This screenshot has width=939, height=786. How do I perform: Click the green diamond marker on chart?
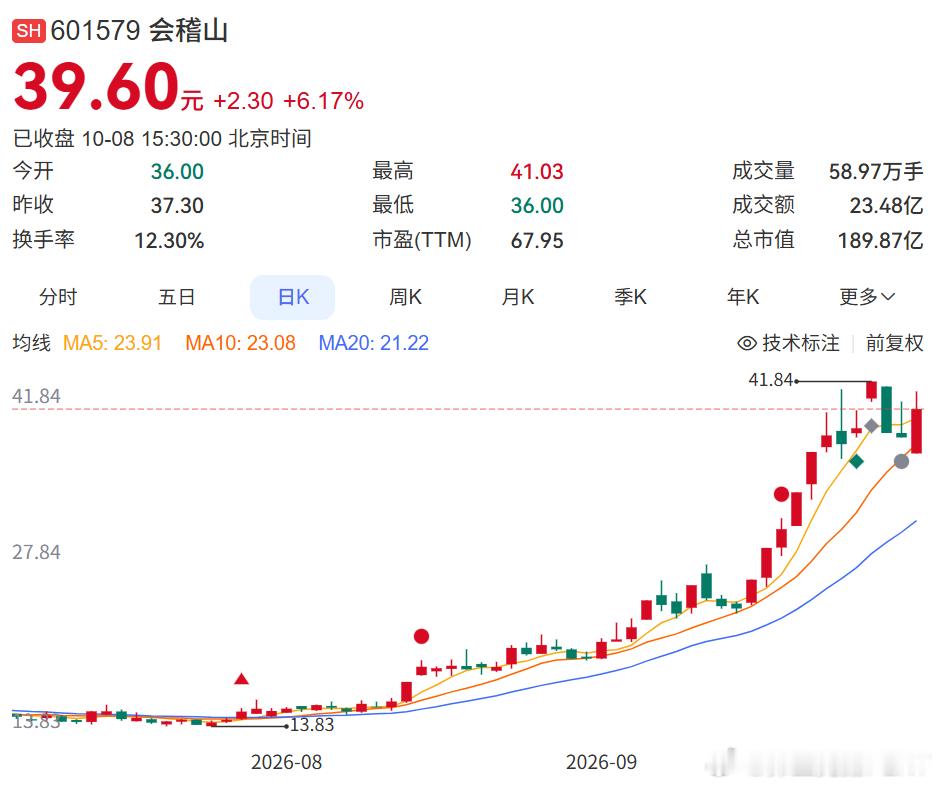(856, 462)
